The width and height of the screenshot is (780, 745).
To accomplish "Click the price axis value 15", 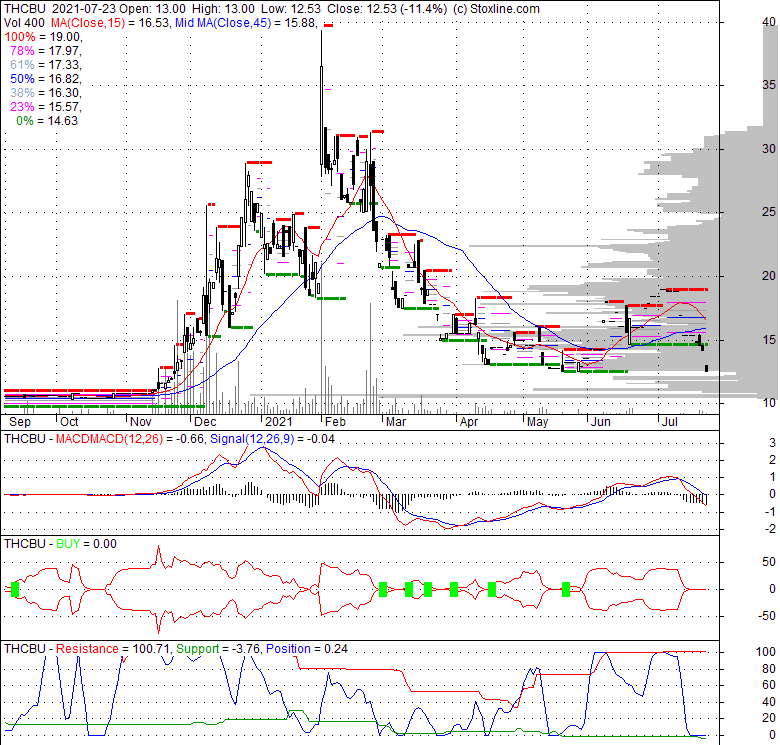I will point(769,340).
